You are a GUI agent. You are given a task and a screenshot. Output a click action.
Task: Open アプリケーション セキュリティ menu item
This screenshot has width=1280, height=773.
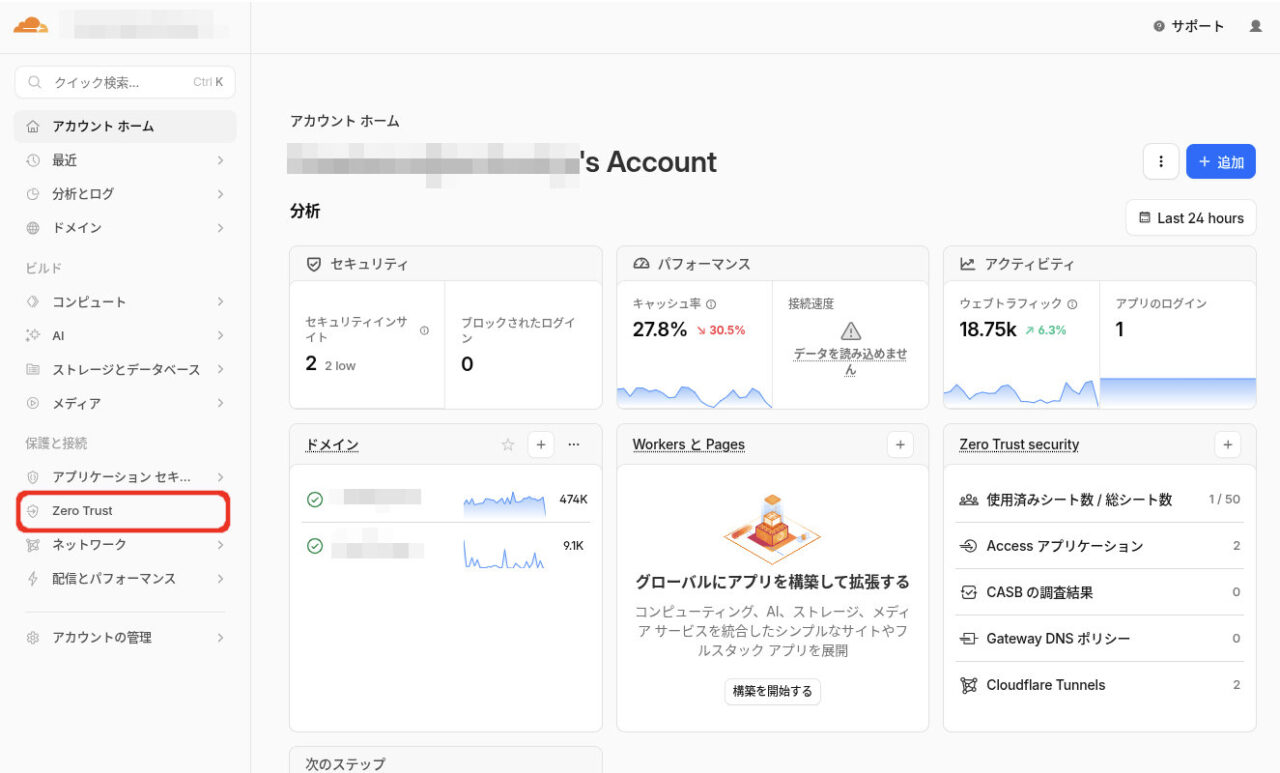click(125, 477)
